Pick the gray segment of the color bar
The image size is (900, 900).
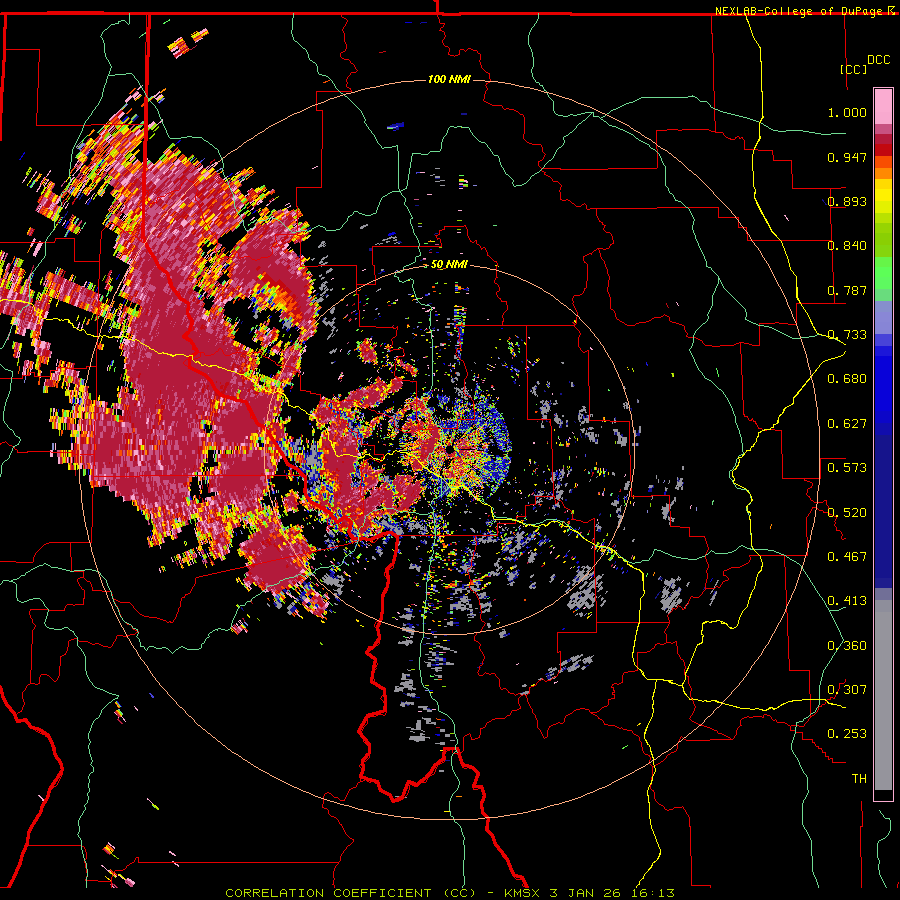(x=883, y=695)
